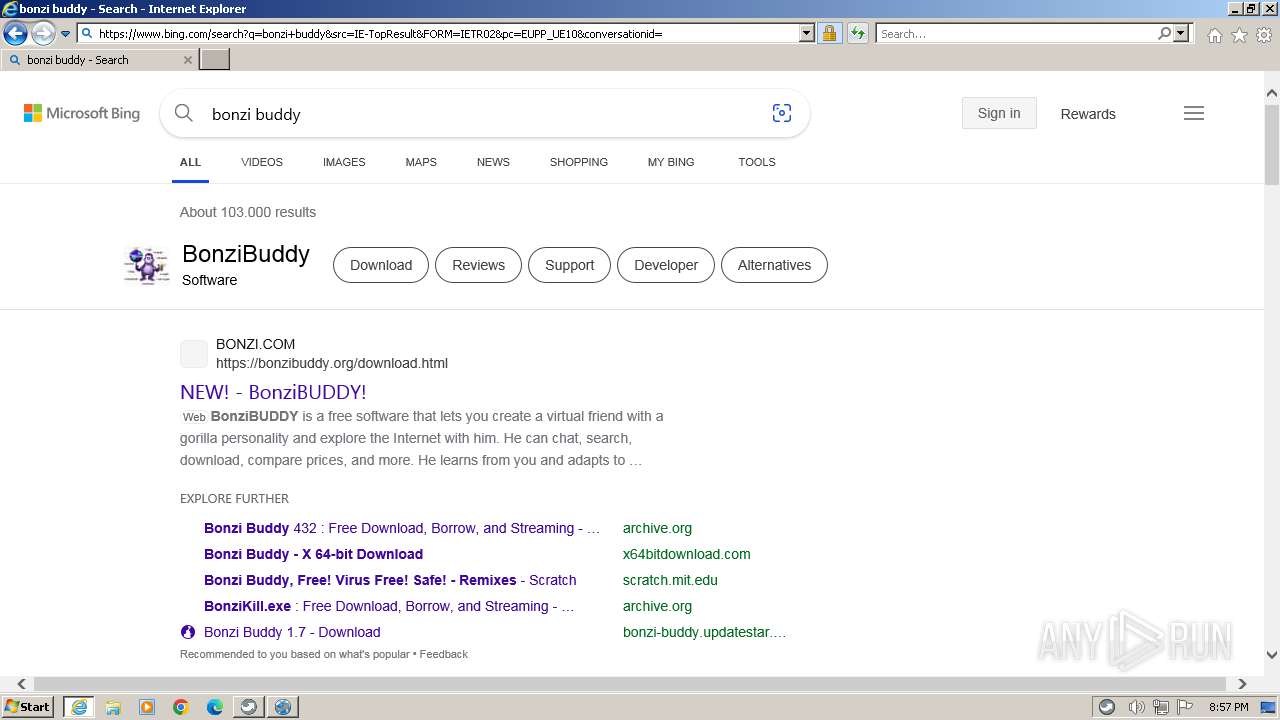Open File Explorer folder taskbar icon
Viewport: 1280px width, 720px height.
[113, 707]
